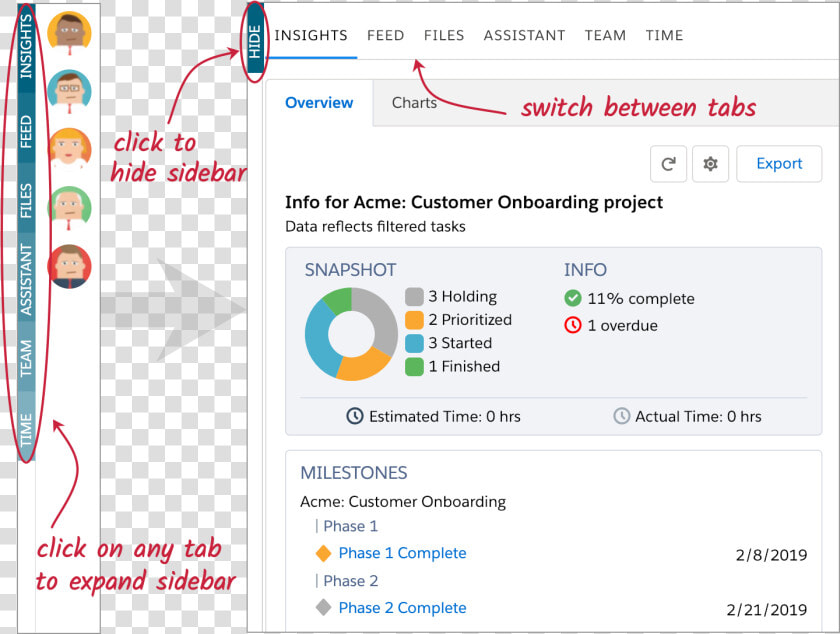Screen dimensions: 840x634
Task: Click 'Data reflects filtered tasks' text
Action: [x=375, y=227]
